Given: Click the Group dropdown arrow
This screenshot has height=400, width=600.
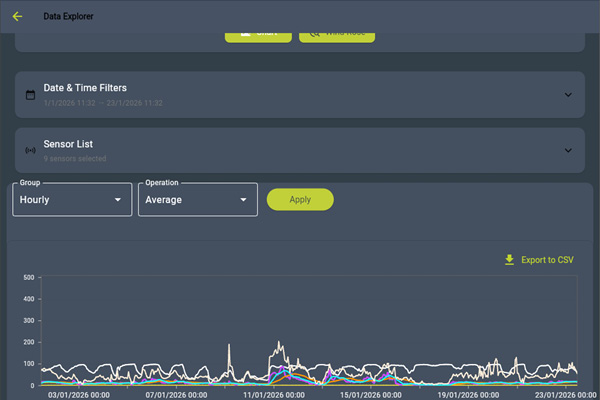Looking at the screenshot, I should click(x=118, y=200).
